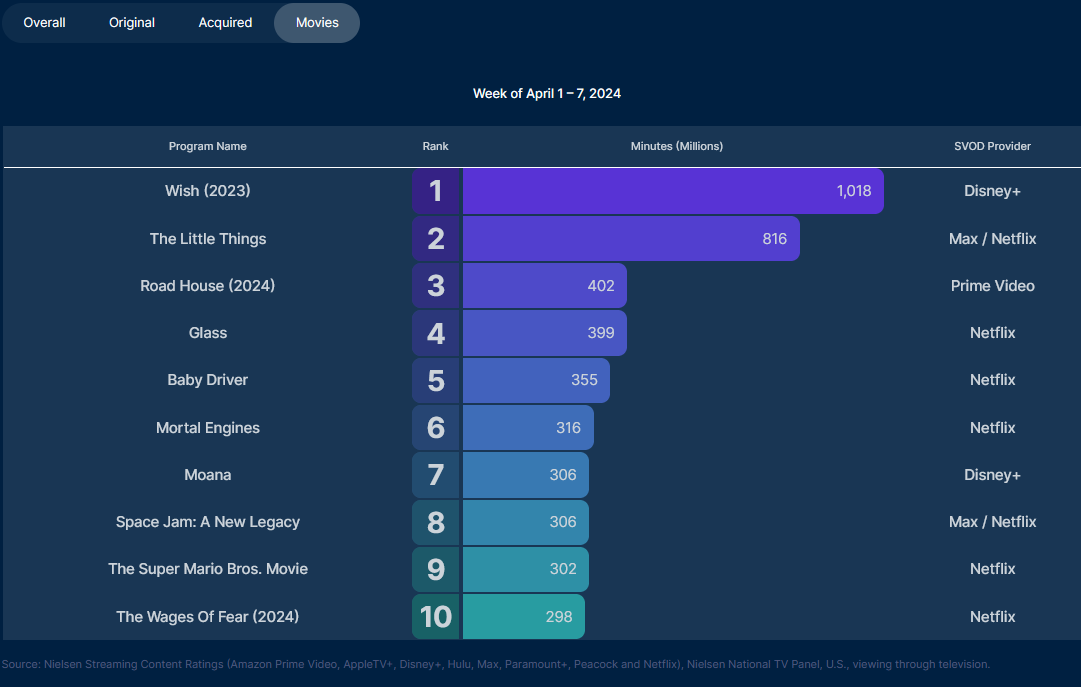Click rank 5 badge for Baby Driver
This screenshot has height=687, width=1081.
tap(436, 380)
